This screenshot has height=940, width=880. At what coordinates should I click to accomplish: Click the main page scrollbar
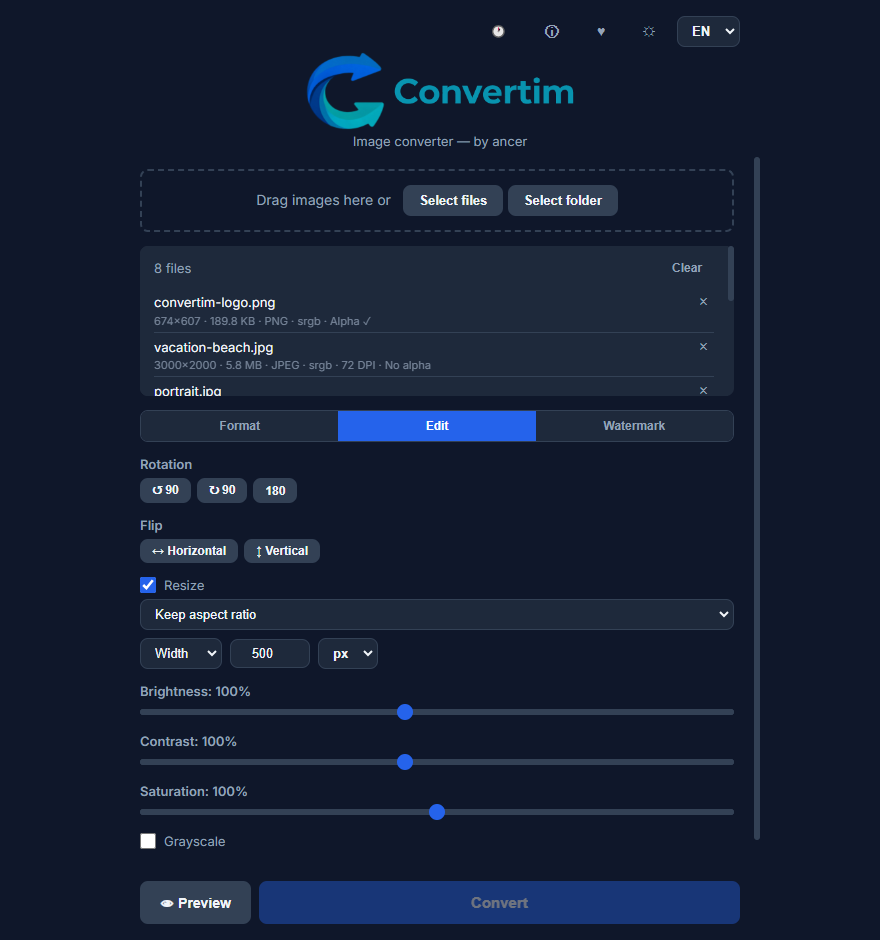coord(757,498)
